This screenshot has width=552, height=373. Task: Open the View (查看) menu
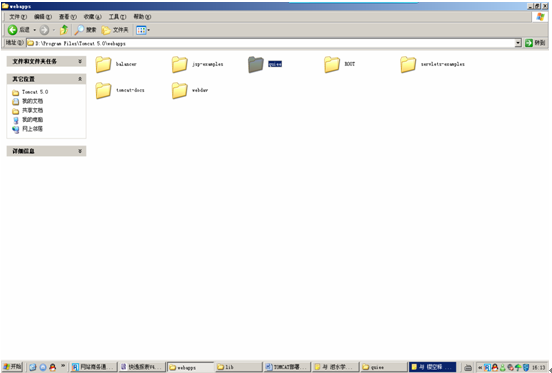click(x=68, y=17)
